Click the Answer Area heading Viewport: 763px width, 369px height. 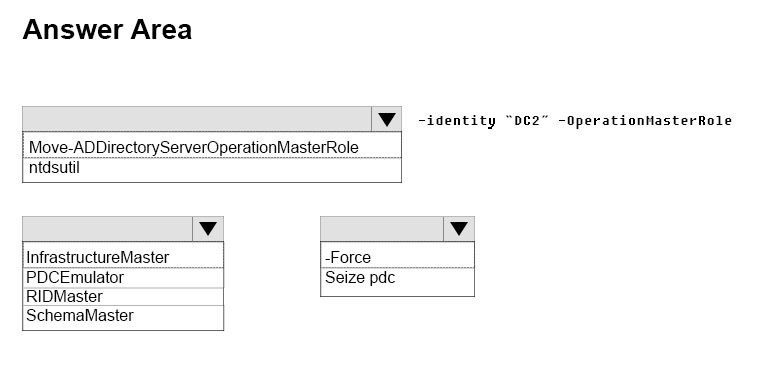pyautogui.click(x=107, y=30)
